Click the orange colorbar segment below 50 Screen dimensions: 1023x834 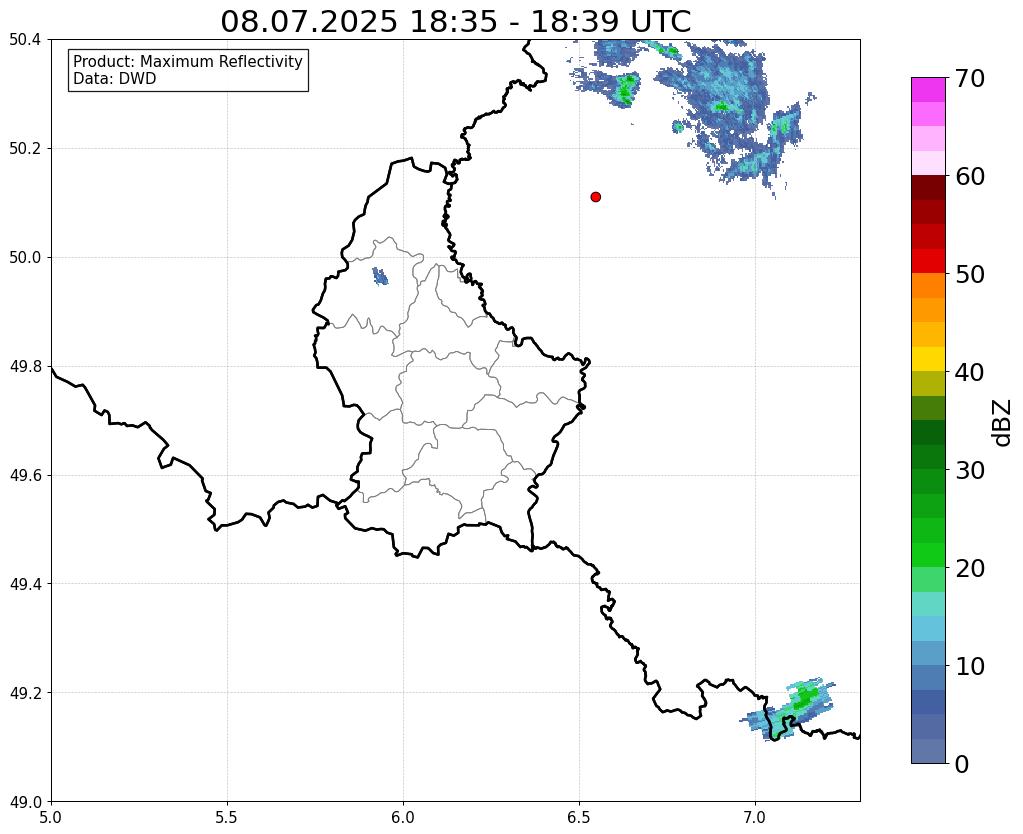tap(928, 286)
